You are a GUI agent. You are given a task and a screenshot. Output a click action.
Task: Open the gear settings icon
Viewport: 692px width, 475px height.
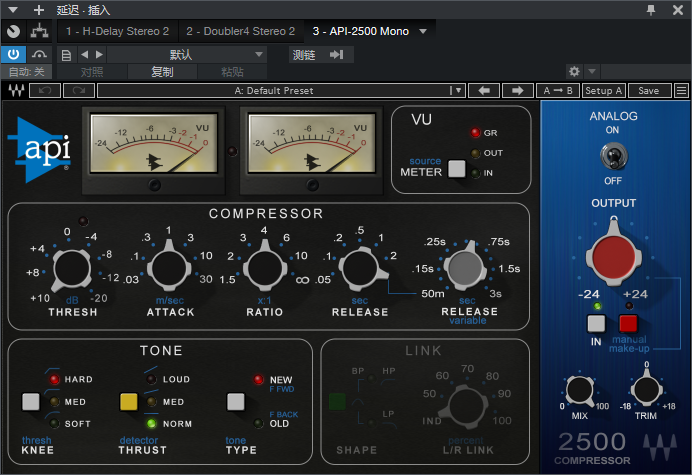pos(574,71)
